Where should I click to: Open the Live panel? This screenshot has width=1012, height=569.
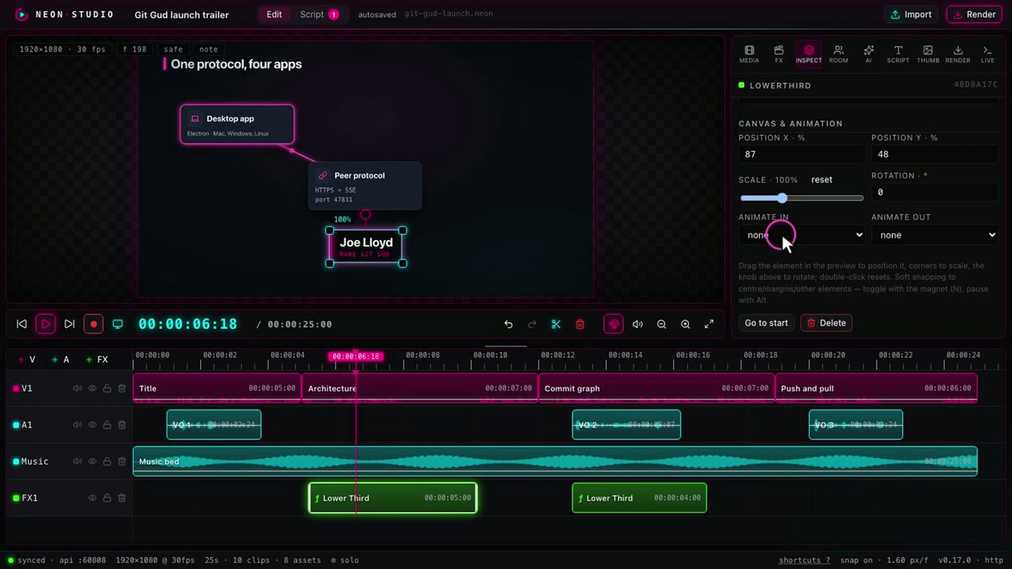click(987, 54)
